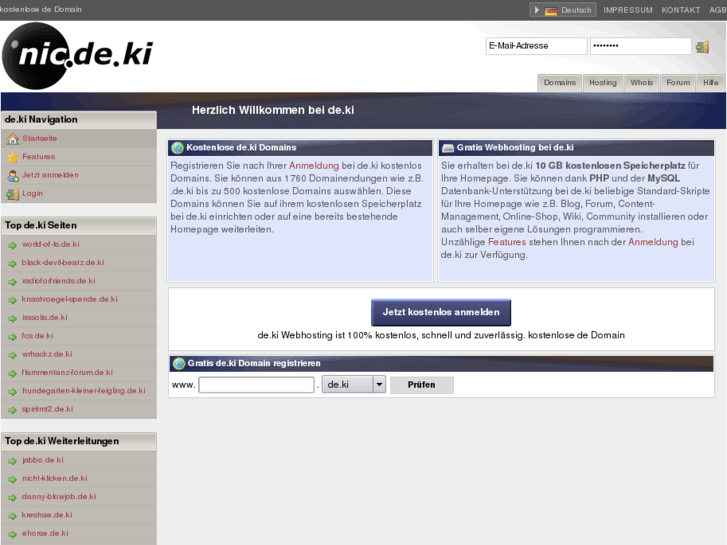Open Jetzt anmelden in the sidebar
The image size is (727, 545).
(50, 175)
